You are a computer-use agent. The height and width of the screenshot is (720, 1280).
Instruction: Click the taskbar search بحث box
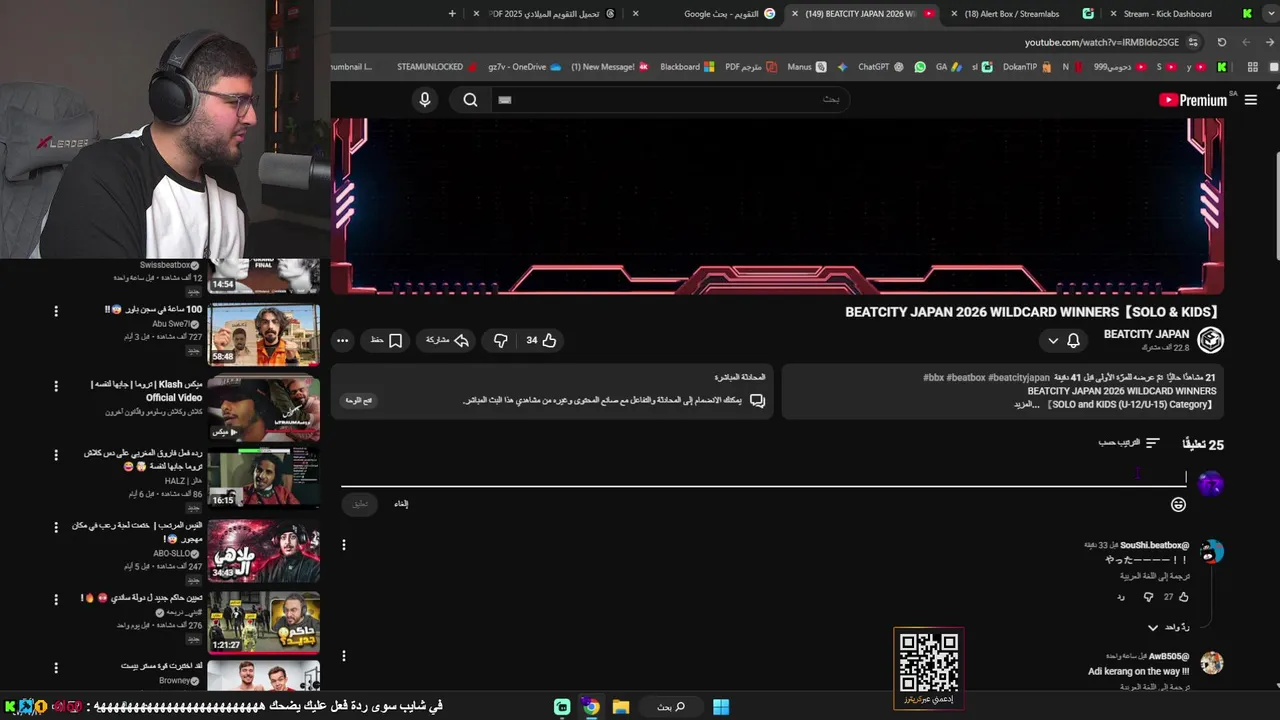[x=669, y=707]
